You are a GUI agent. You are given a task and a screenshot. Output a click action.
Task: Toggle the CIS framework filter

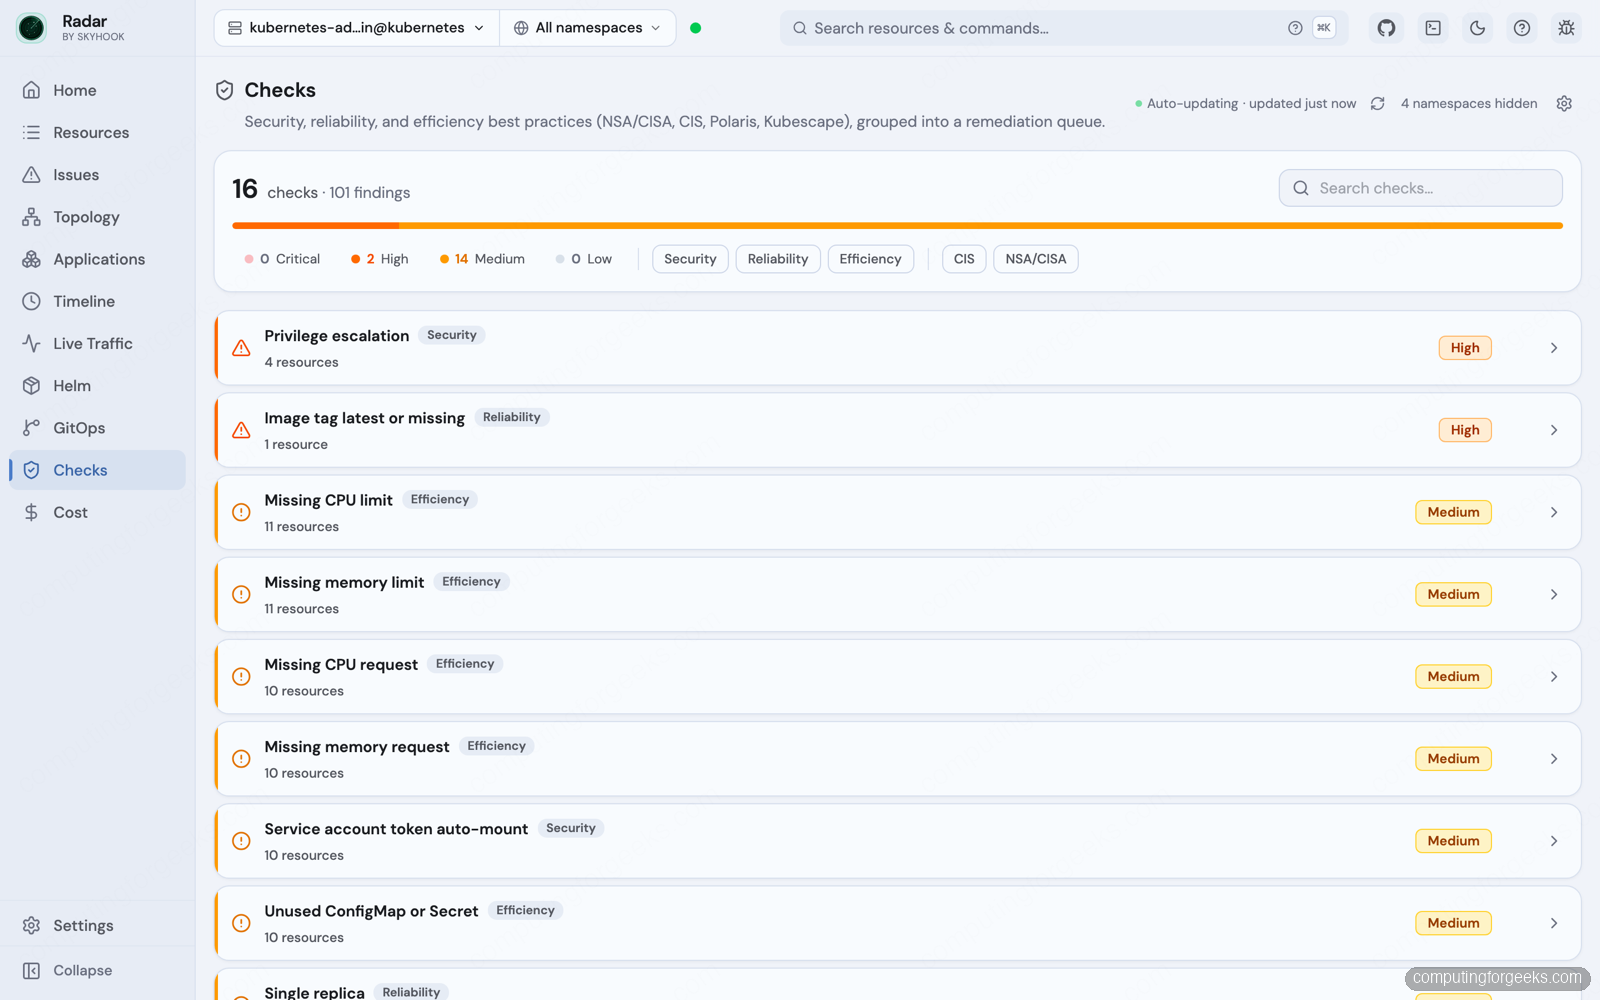964,259
